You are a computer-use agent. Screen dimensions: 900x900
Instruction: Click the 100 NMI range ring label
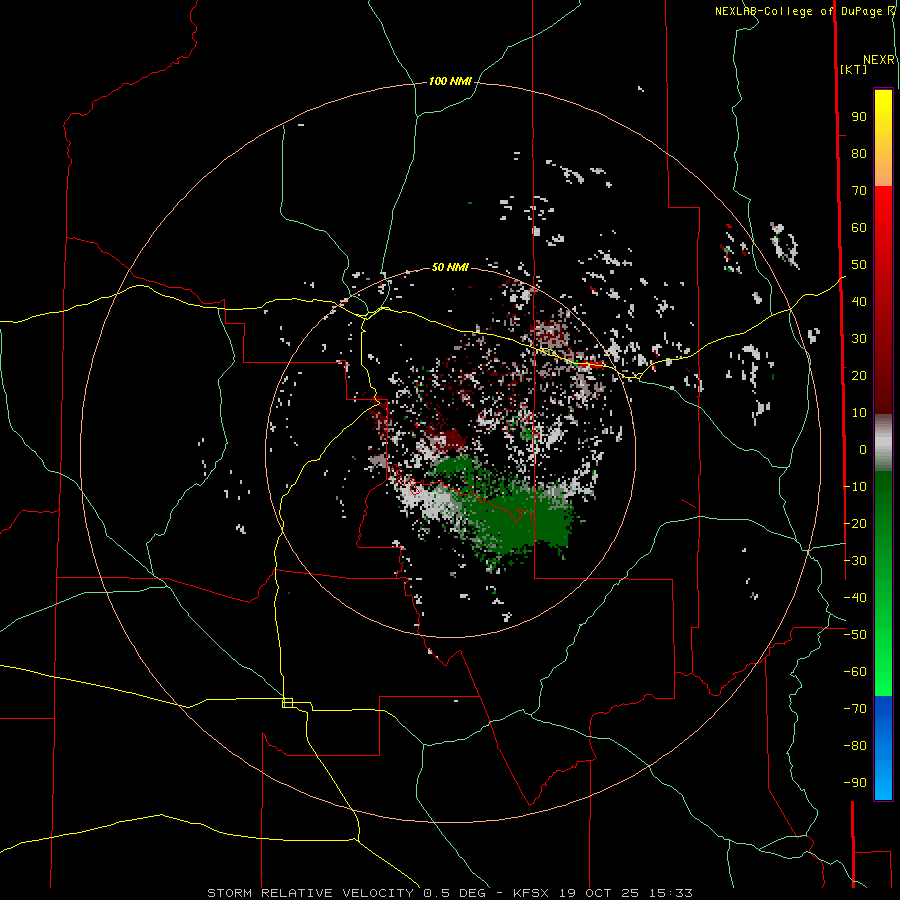(x=450, y=81)
